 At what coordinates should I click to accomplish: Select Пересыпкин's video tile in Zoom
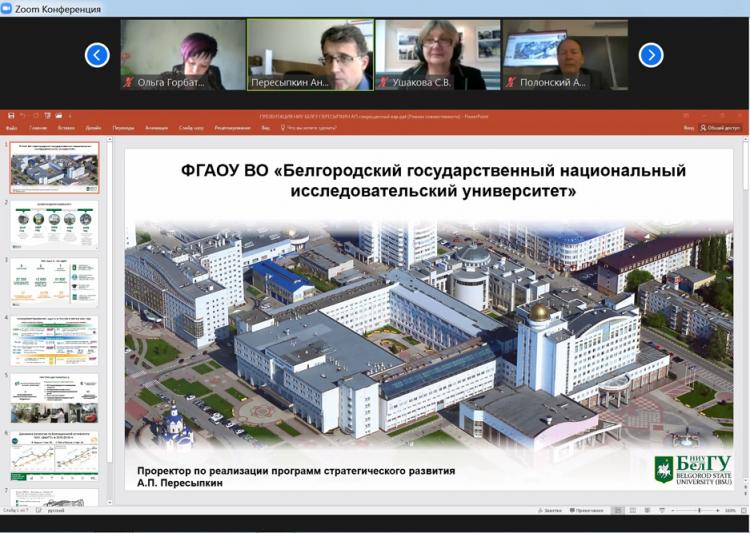pyautogui.click(x=310, y=55)
